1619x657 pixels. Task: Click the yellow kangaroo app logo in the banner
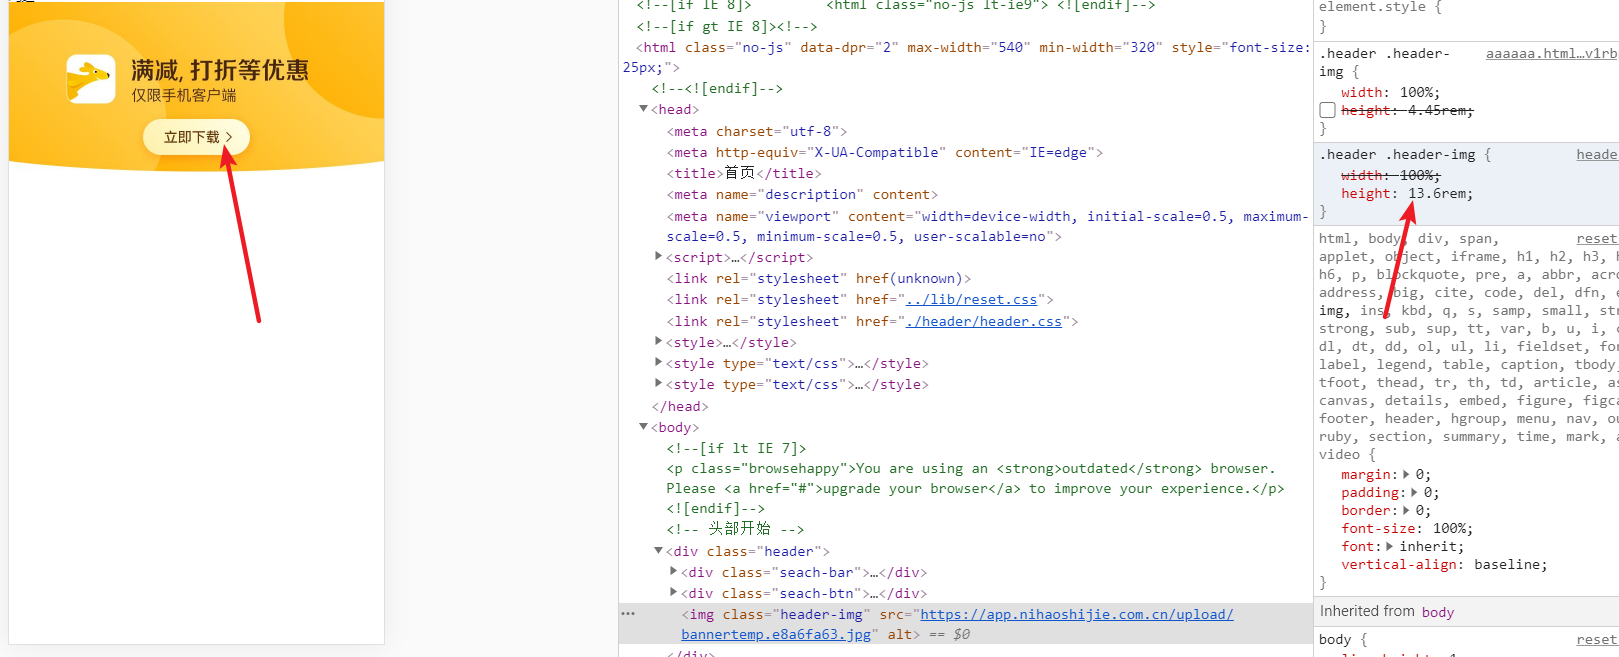[91, 79]
